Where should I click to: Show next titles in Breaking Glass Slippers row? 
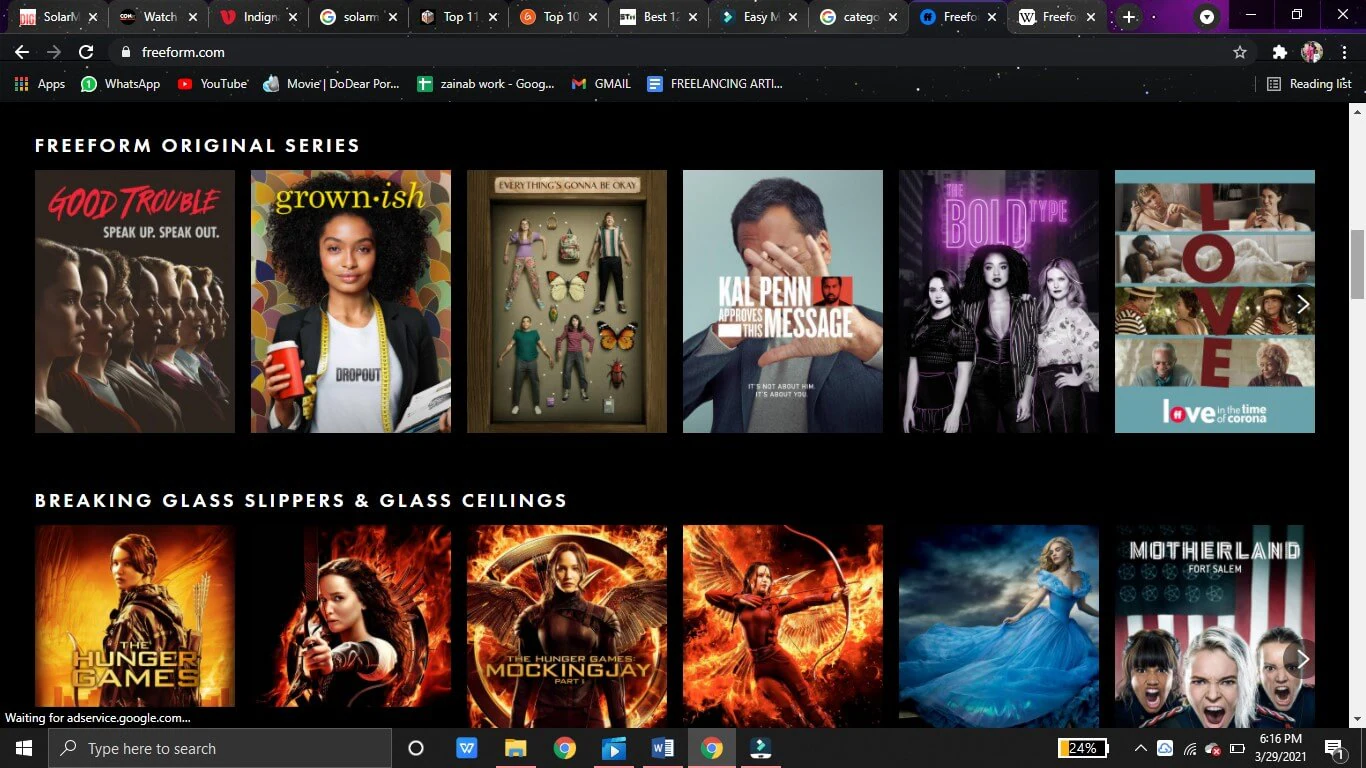pyautogui.click(x=1302, y=659)
